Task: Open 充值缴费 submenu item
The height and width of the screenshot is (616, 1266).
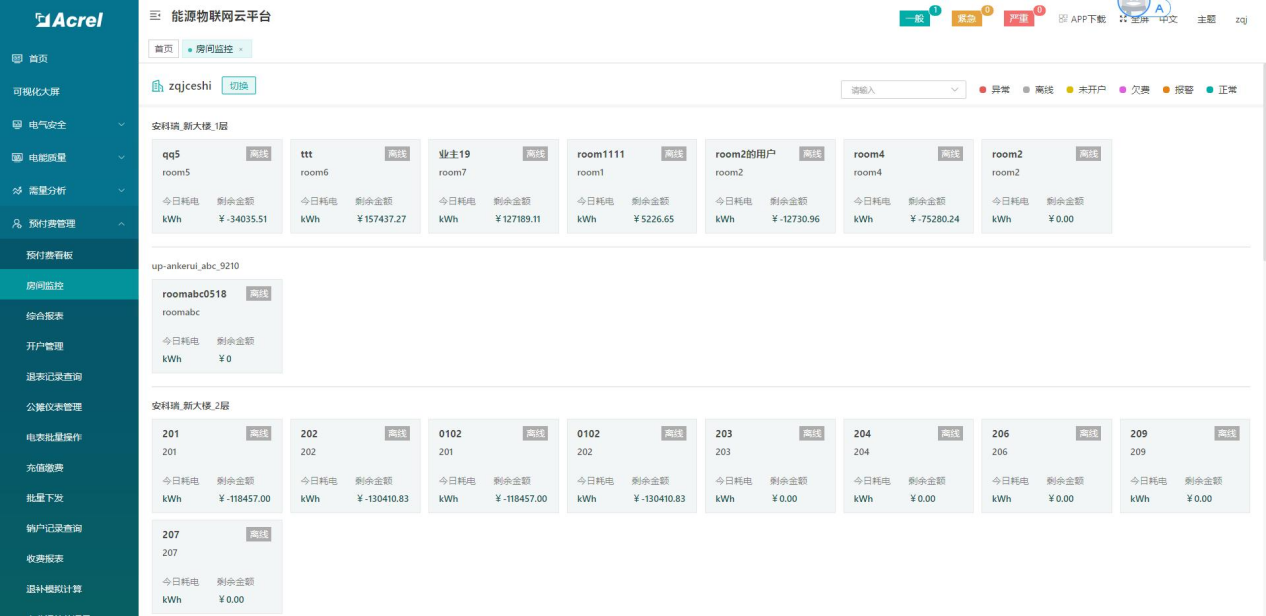Action: pyautogui.click(x=69, y=467)
